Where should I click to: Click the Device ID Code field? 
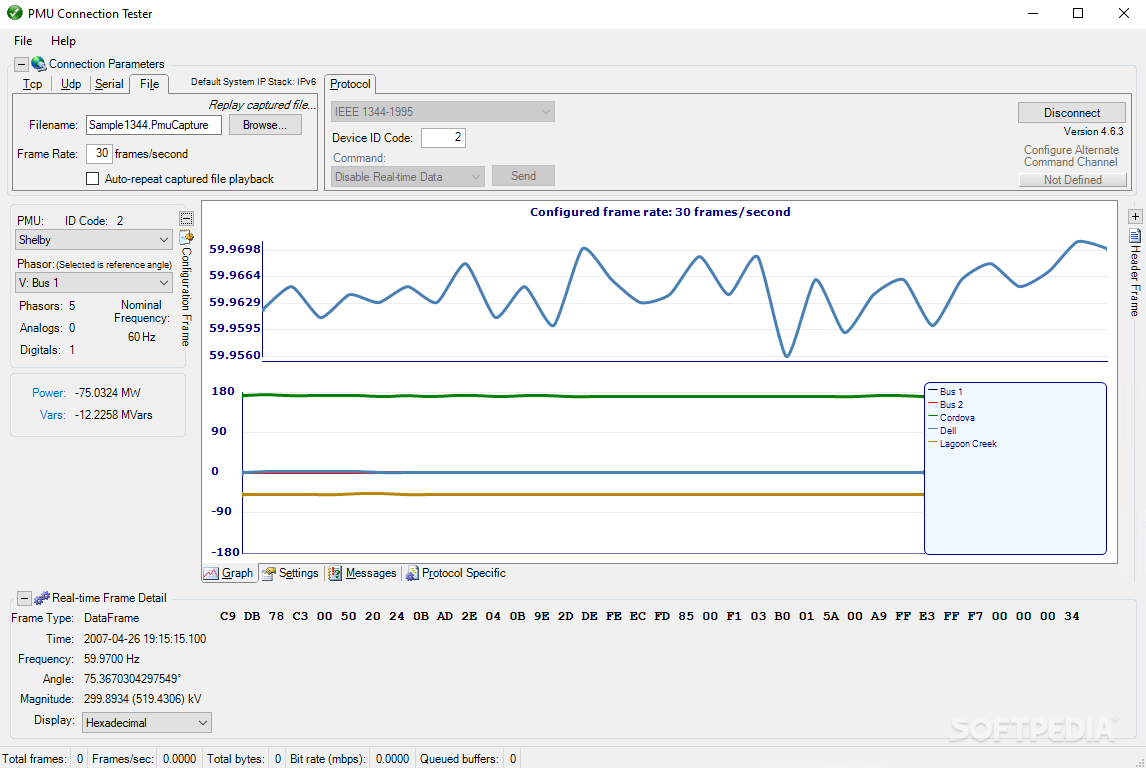coord(443,137)
